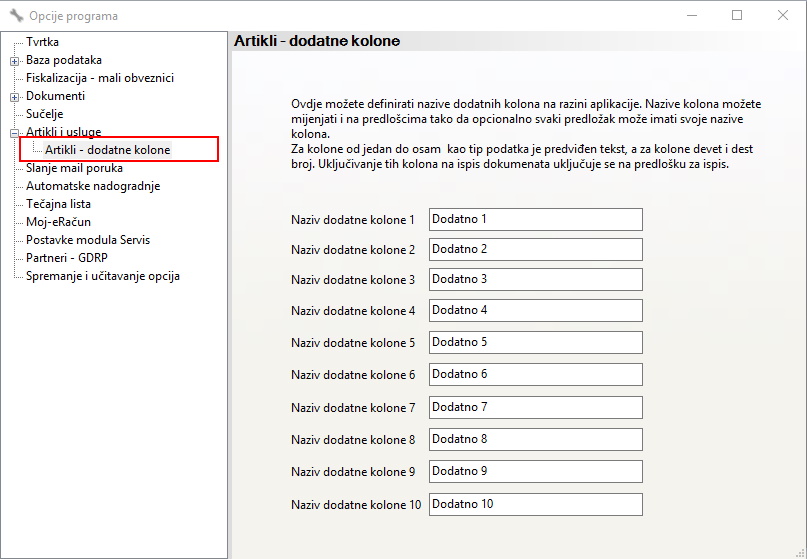Select Postavke modula Servis

tap(88, 240)
